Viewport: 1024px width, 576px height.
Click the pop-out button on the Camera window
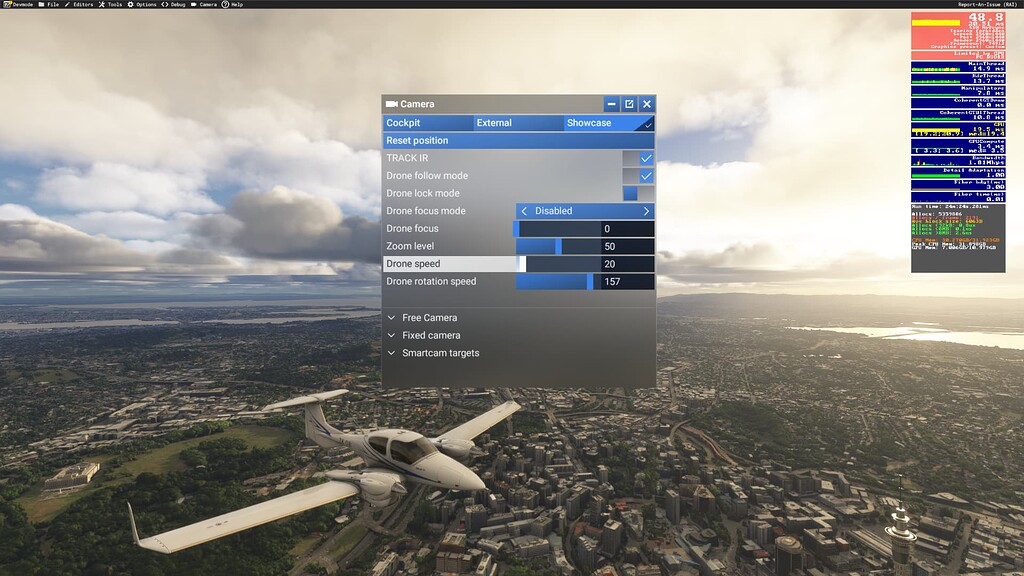[x=628, y=103]
